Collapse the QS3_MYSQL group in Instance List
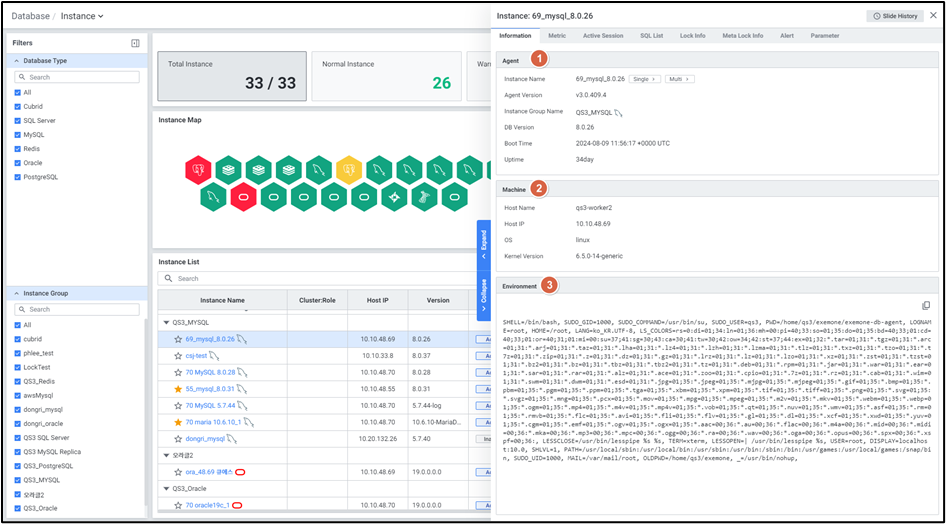 click(x=166, y=322)
